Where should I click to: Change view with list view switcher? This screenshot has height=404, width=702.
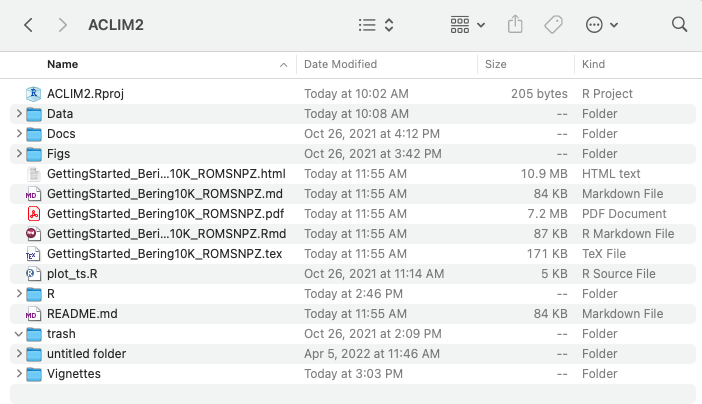tap(376, 24)
